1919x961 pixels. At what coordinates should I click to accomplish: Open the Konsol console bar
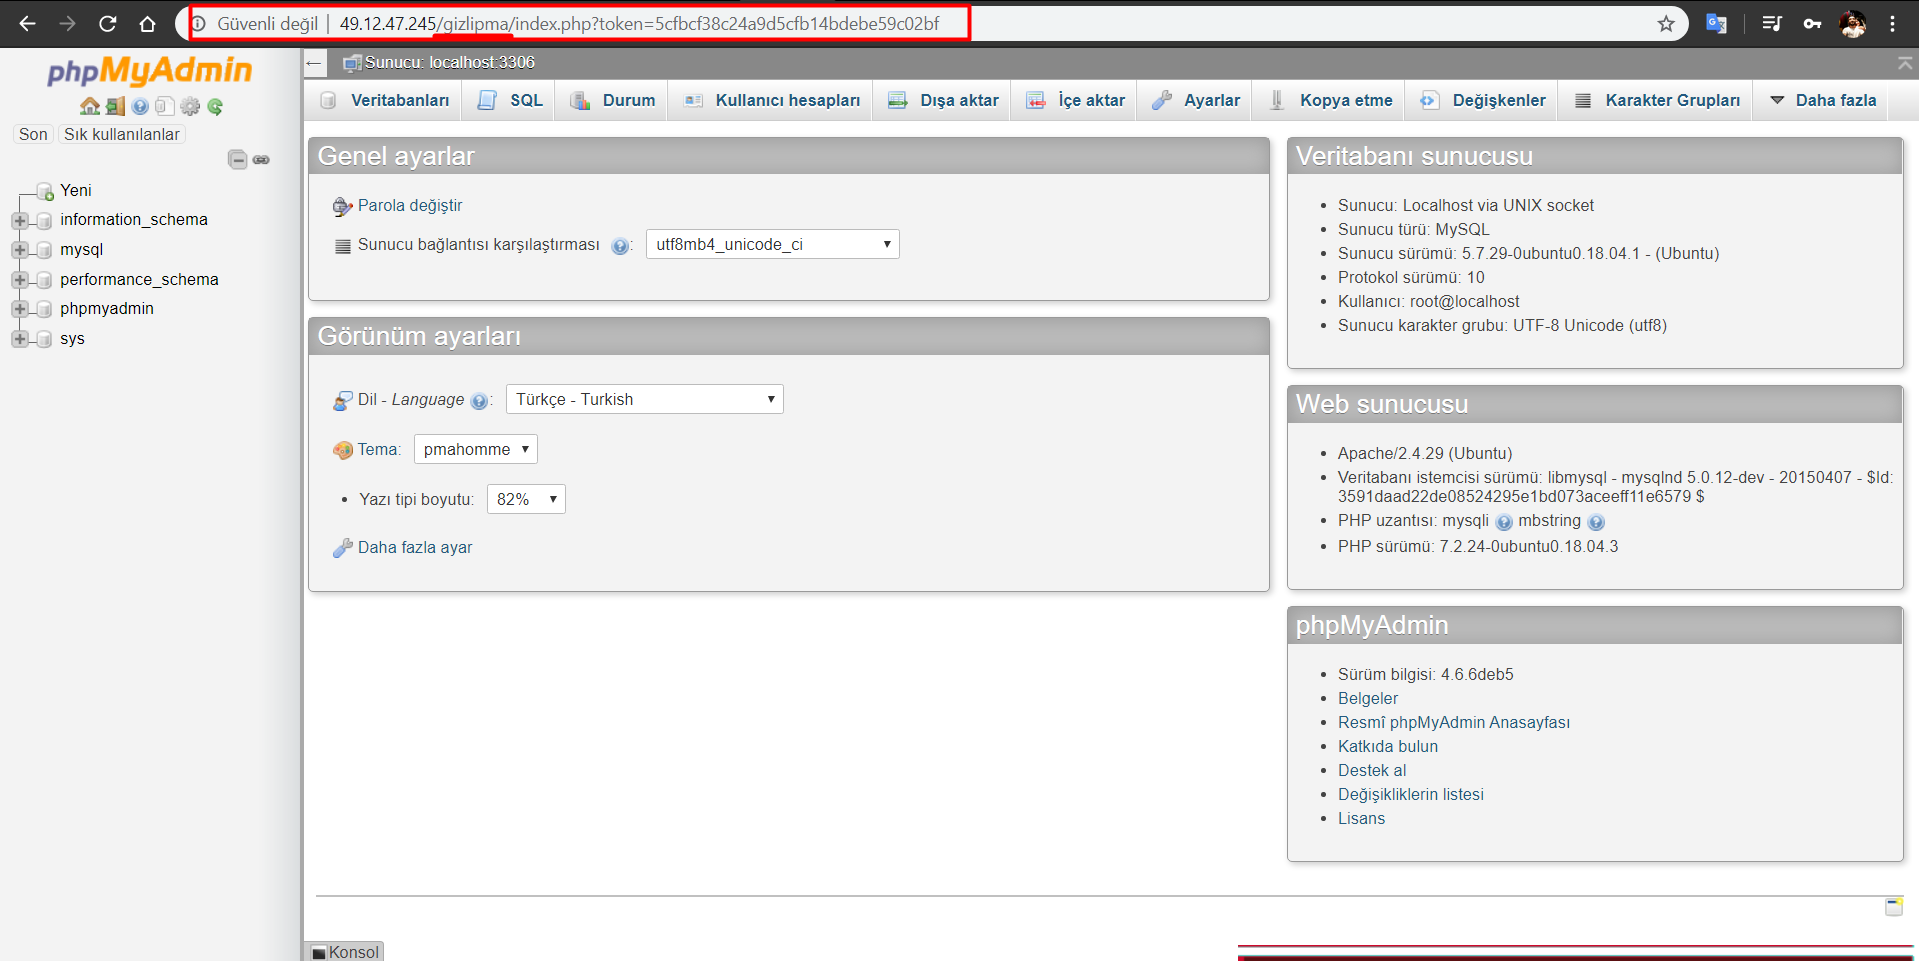pos(345,951)
